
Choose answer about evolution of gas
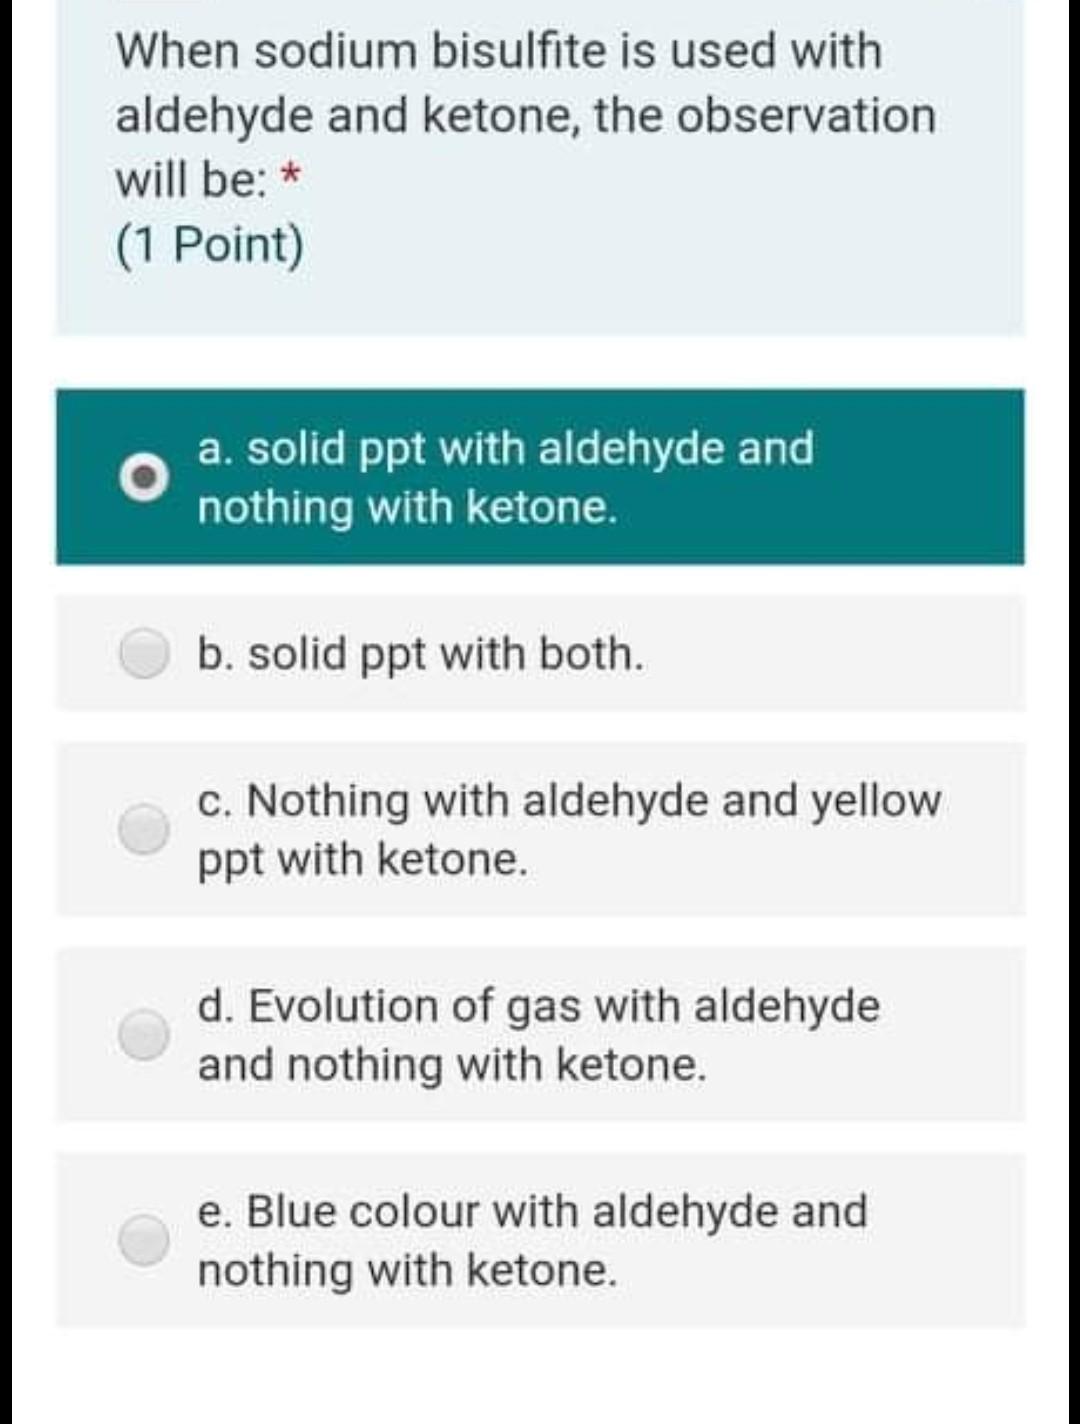coord(540,1035)
